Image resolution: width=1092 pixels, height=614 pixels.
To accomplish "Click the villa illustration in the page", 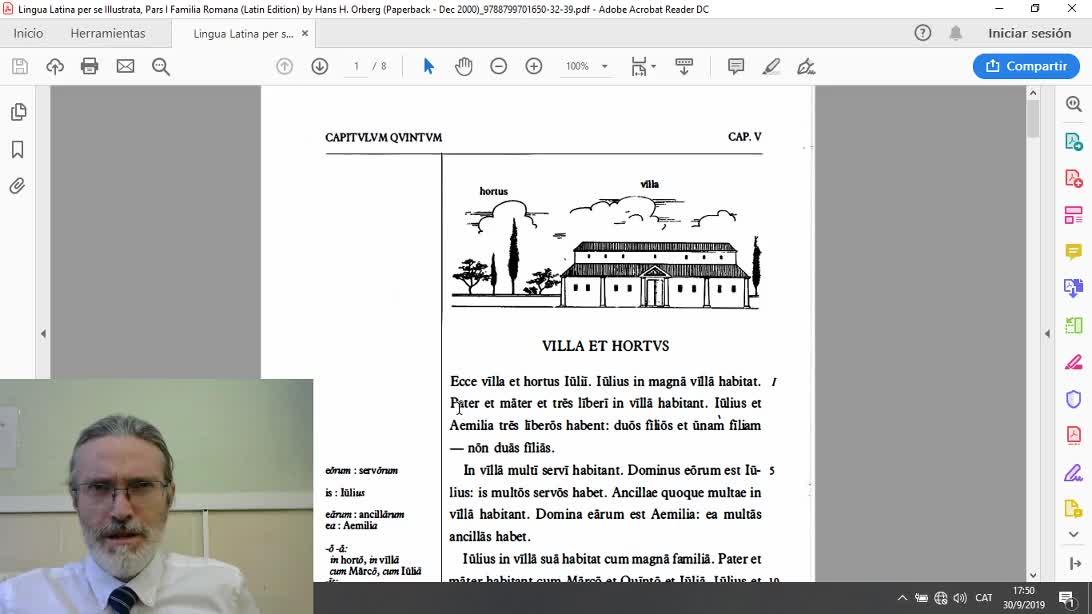I will pos(605,244).
